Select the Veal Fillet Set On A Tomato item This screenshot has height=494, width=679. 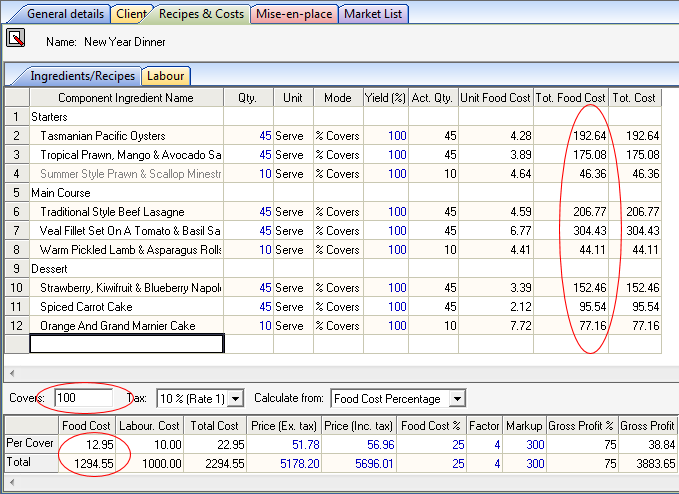[126, 230]
